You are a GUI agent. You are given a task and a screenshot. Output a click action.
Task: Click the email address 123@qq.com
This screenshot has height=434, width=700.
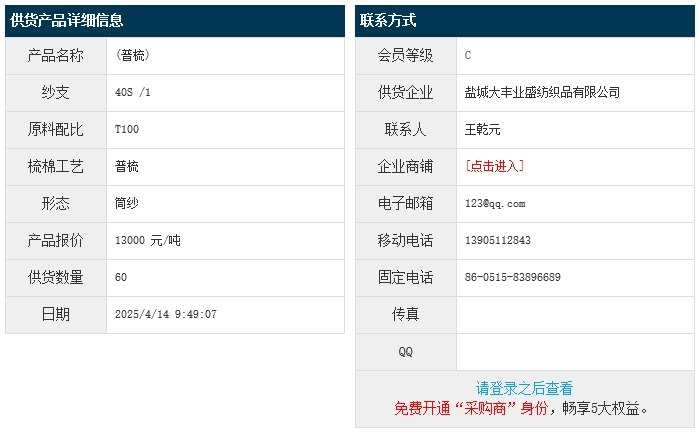pyautogui.click(x=495, y=203)
